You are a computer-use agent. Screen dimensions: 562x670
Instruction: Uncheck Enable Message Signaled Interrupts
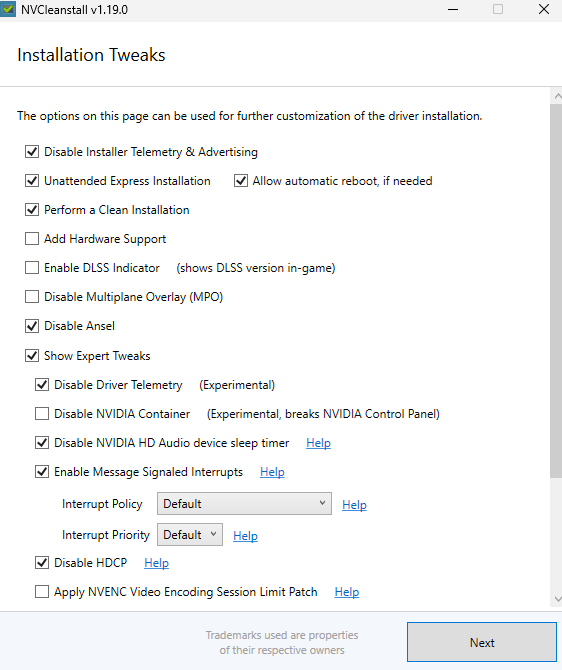tap(42, 472)
